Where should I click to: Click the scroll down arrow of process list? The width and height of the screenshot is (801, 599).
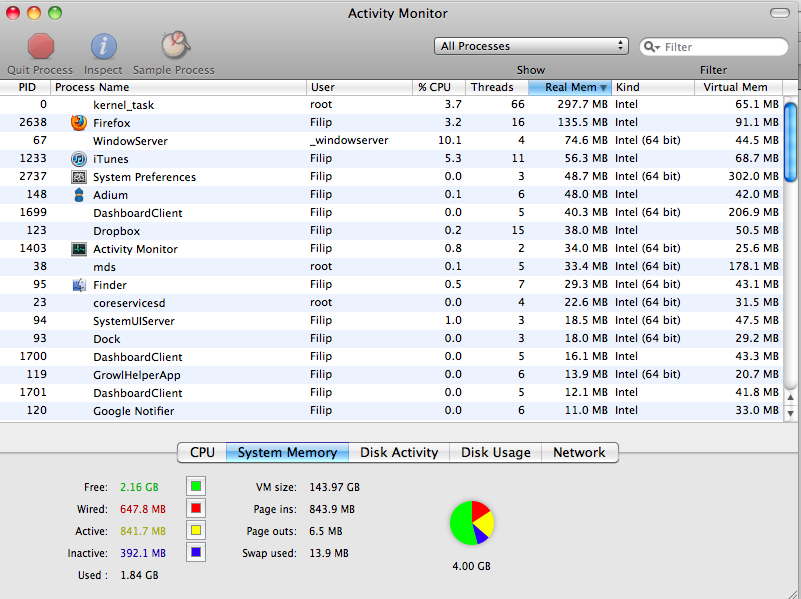(x=790, y=413)
